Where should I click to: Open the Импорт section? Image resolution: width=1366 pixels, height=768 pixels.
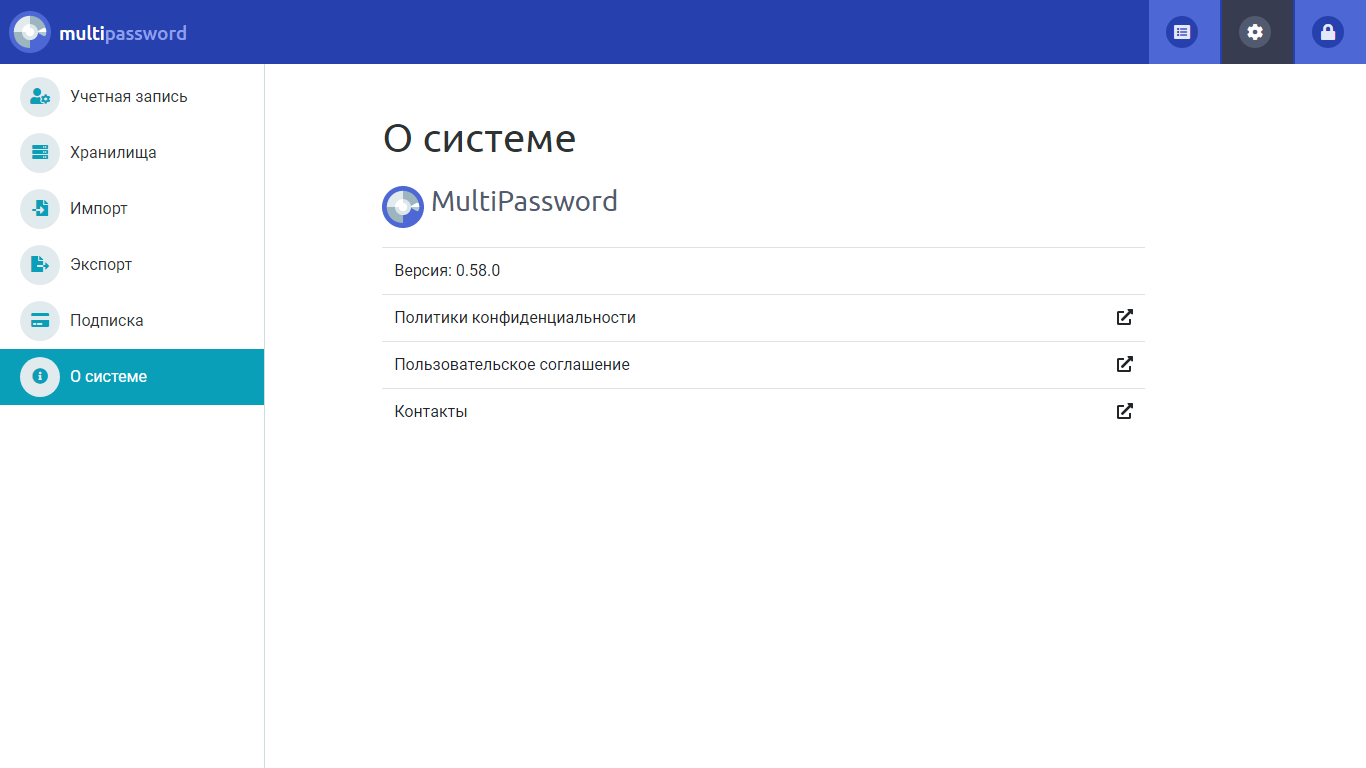click(132, 209)
